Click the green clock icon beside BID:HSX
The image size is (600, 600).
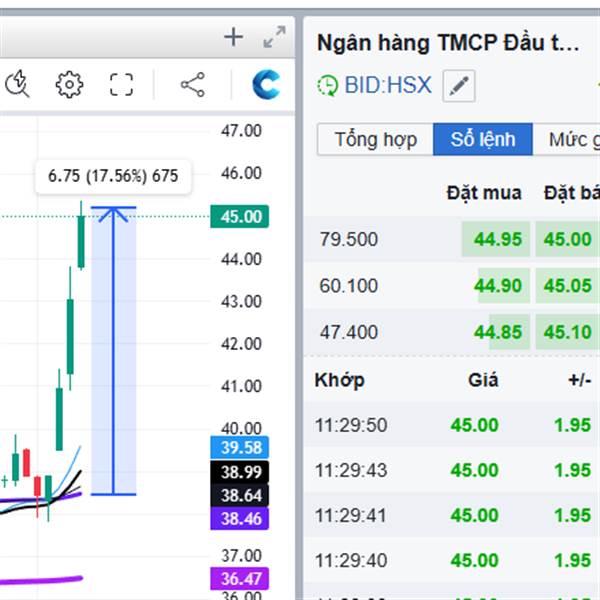coord(328,85)
